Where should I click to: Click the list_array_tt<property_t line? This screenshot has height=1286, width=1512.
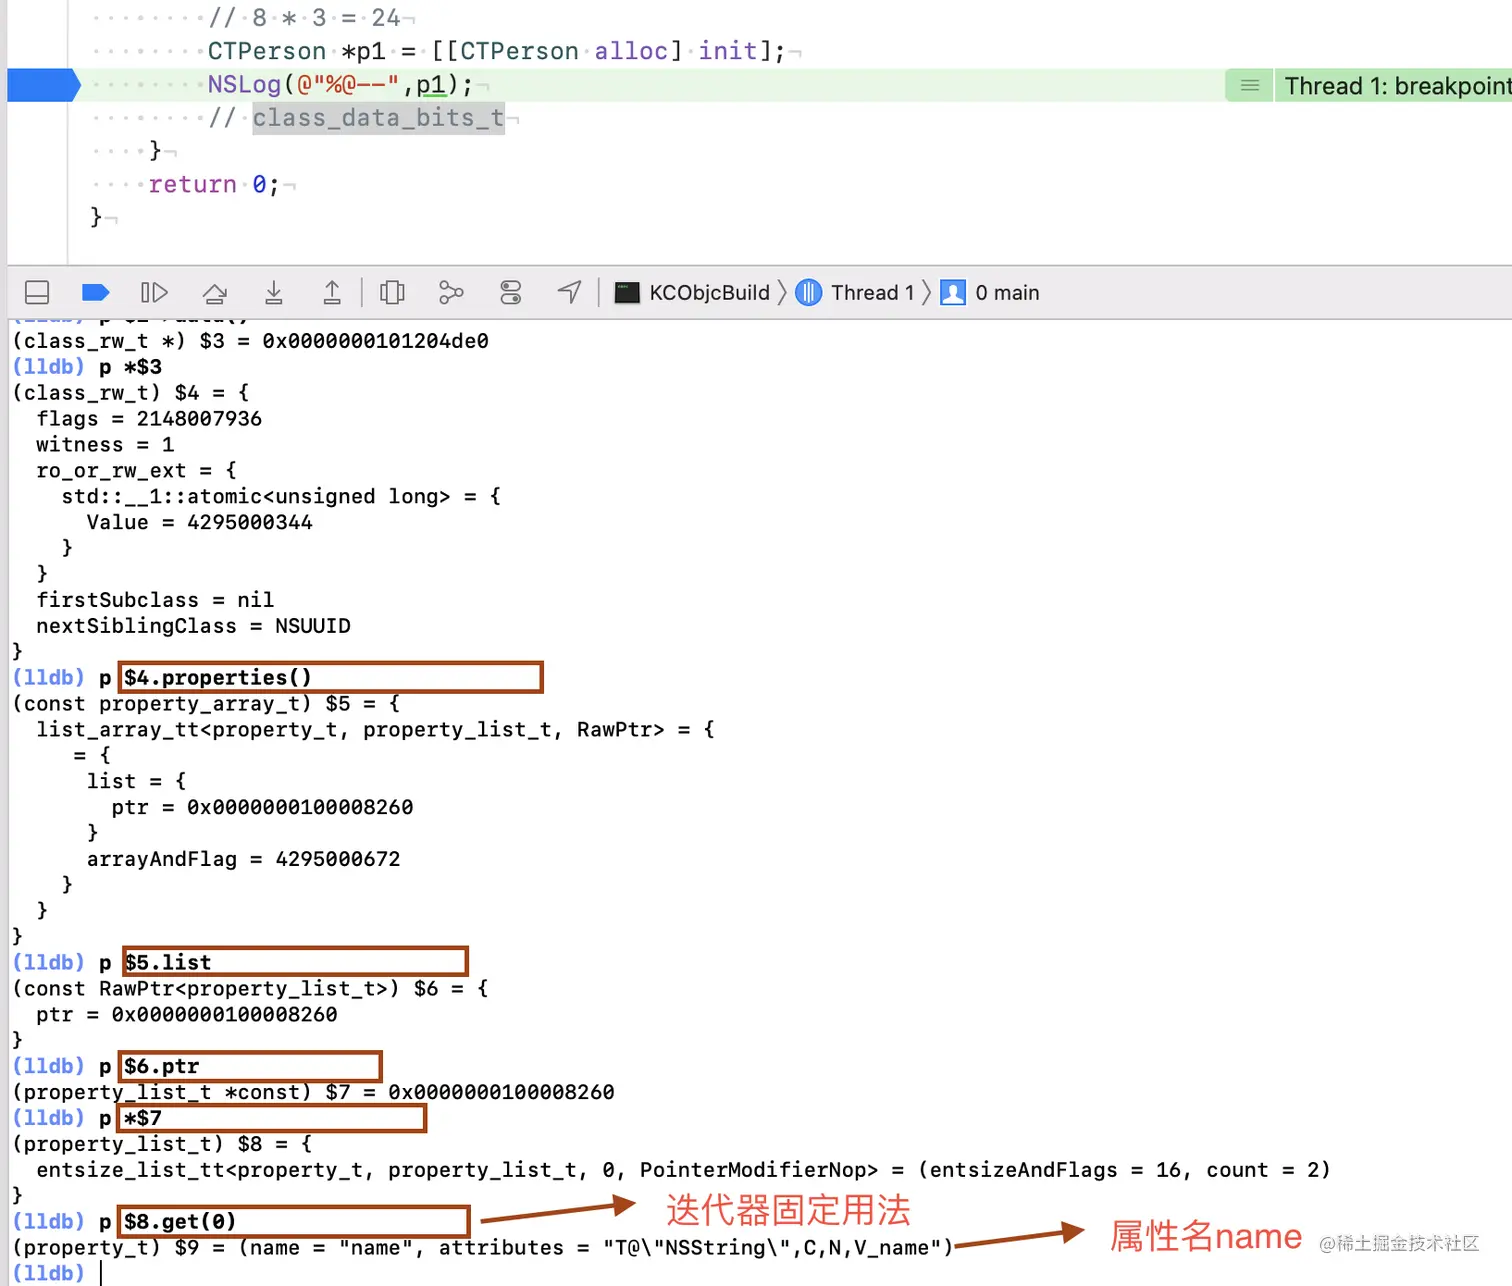(375, 729)
